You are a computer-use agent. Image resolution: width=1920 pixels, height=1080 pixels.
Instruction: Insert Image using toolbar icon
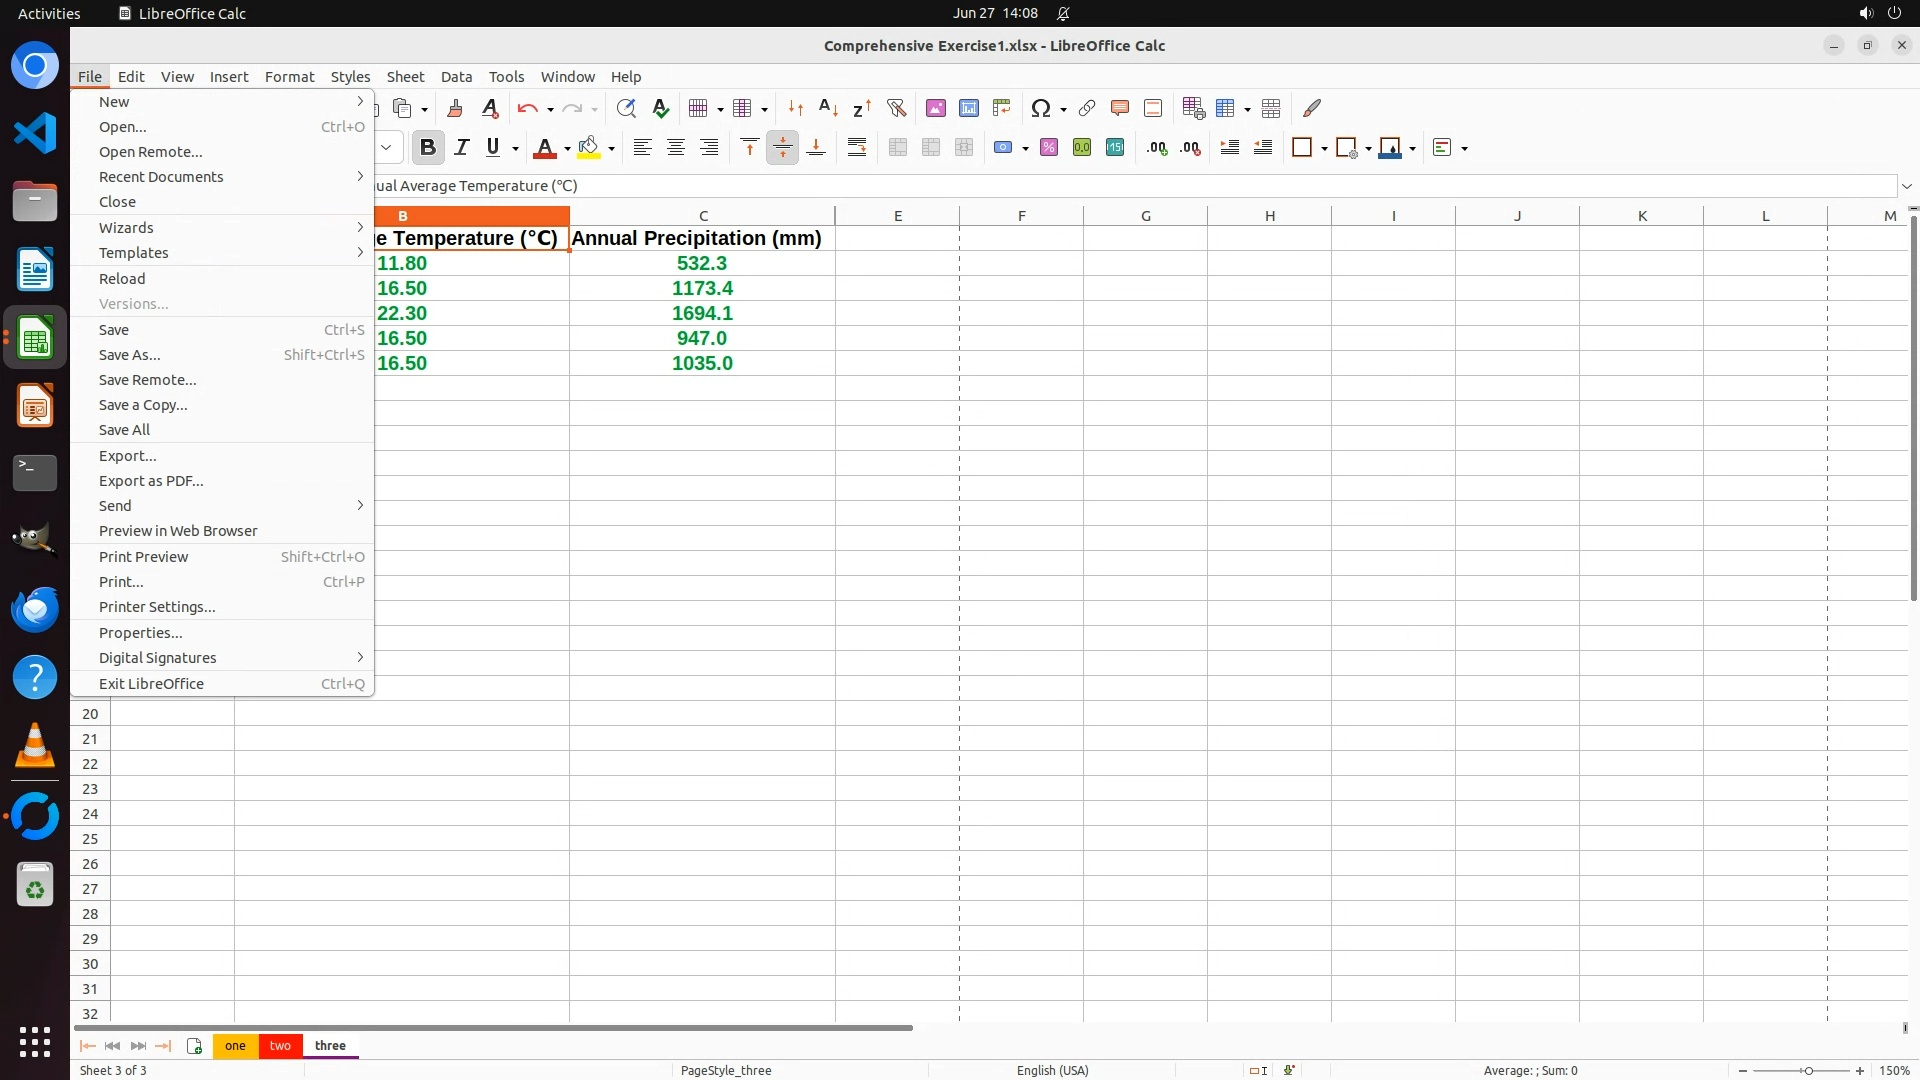click(936, 108)
